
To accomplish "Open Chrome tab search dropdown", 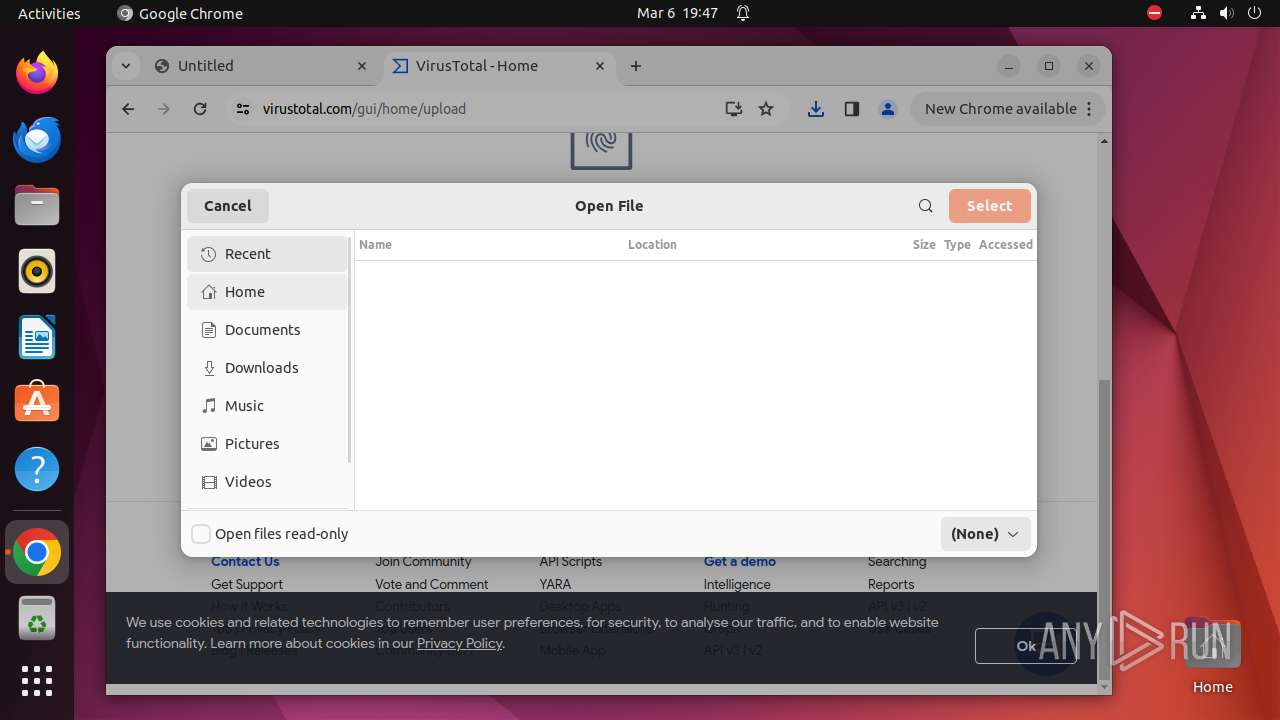I will pos(125,66).
